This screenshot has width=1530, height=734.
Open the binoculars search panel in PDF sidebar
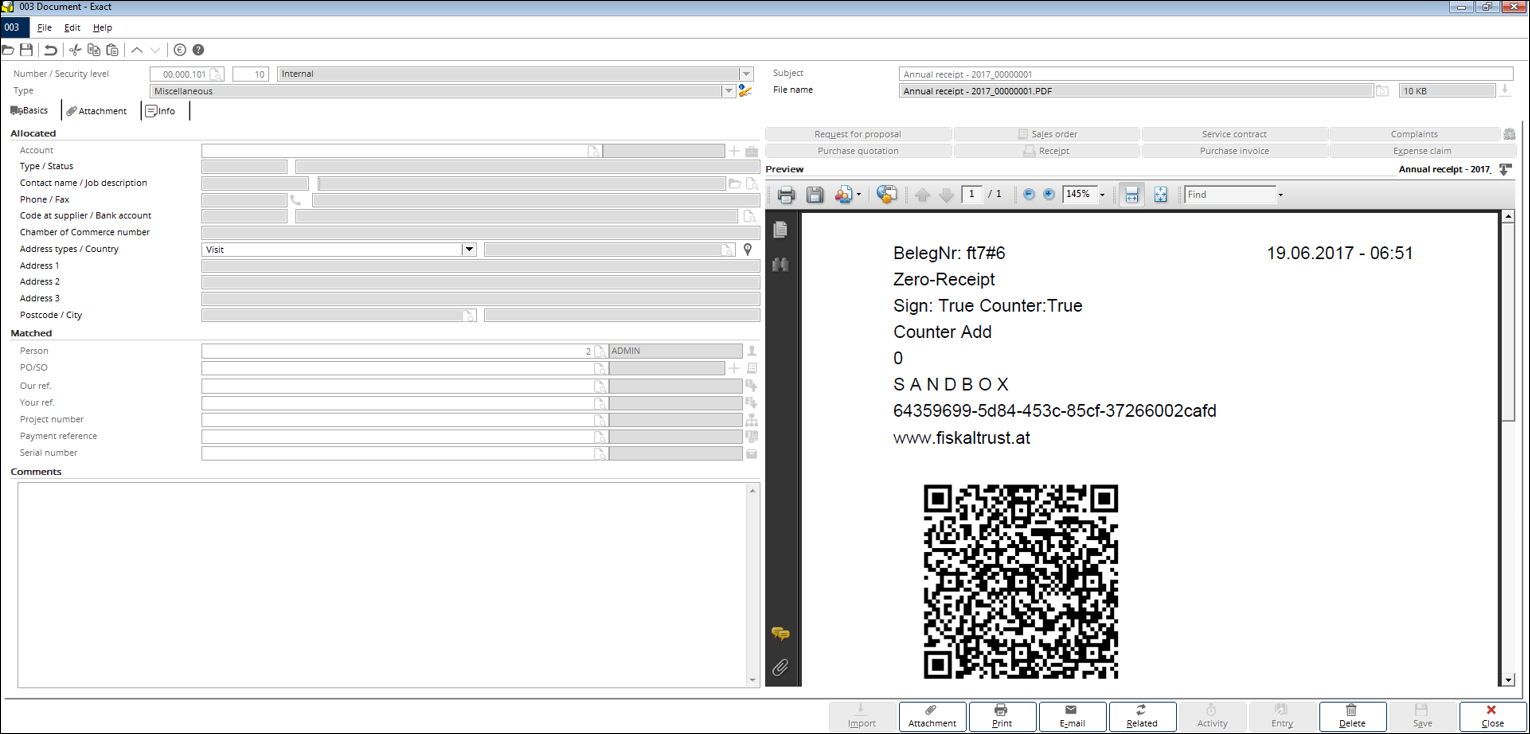tap(780, 264)
